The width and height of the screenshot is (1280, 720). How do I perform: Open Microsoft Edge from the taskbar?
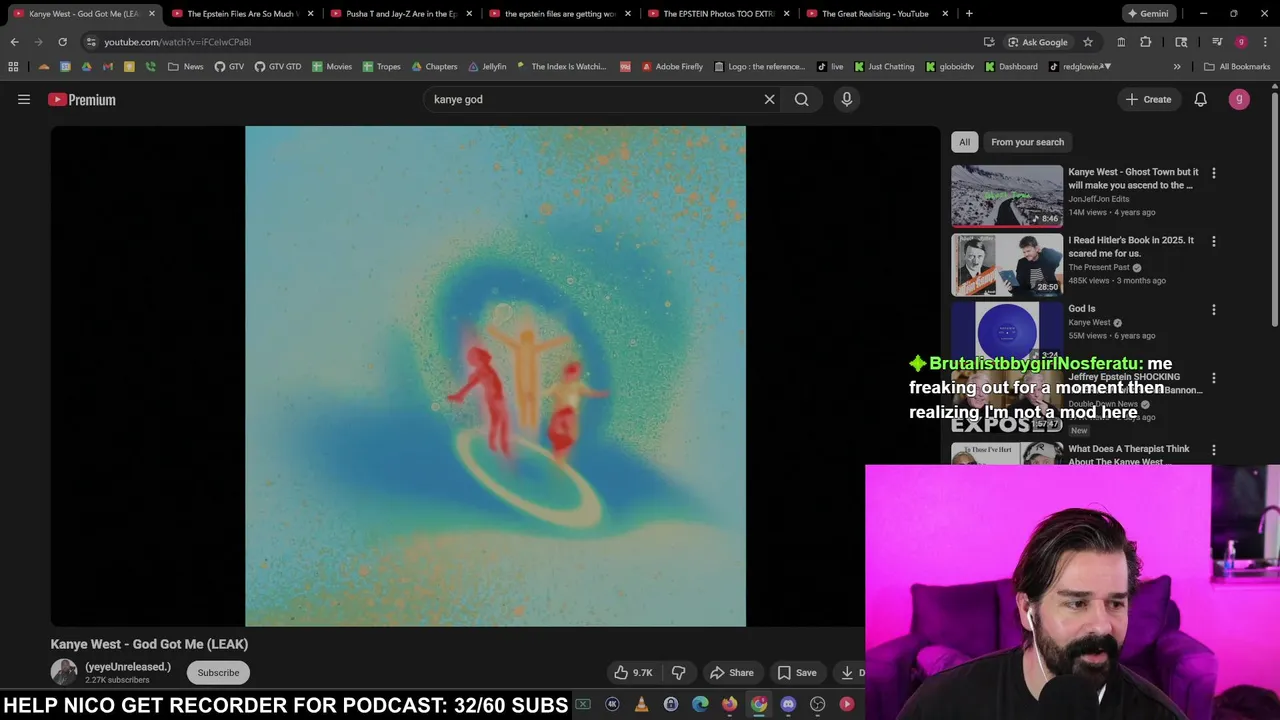(700, 704)
